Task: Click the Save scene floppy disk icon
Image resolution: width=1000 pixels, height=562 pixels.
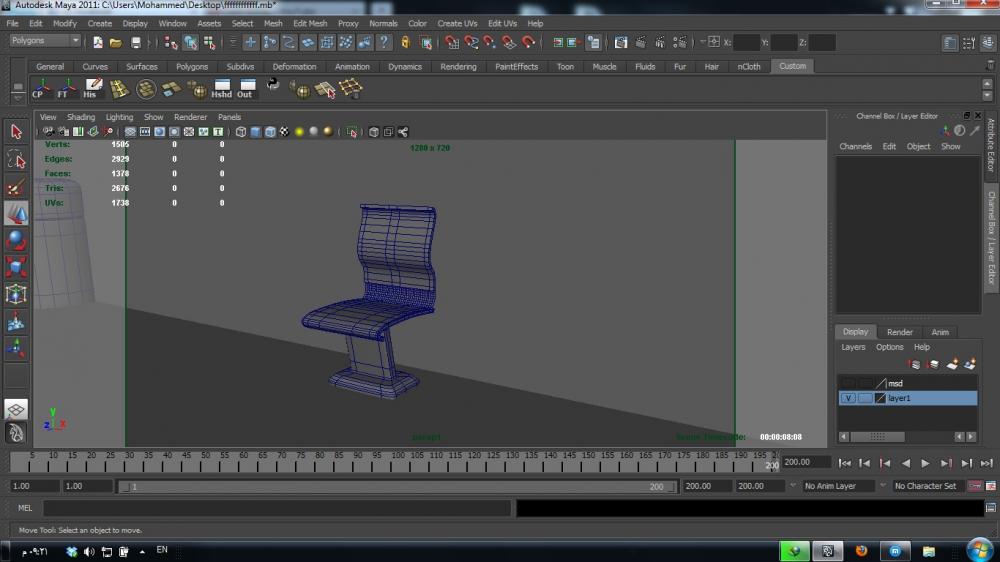Action: 136,42
